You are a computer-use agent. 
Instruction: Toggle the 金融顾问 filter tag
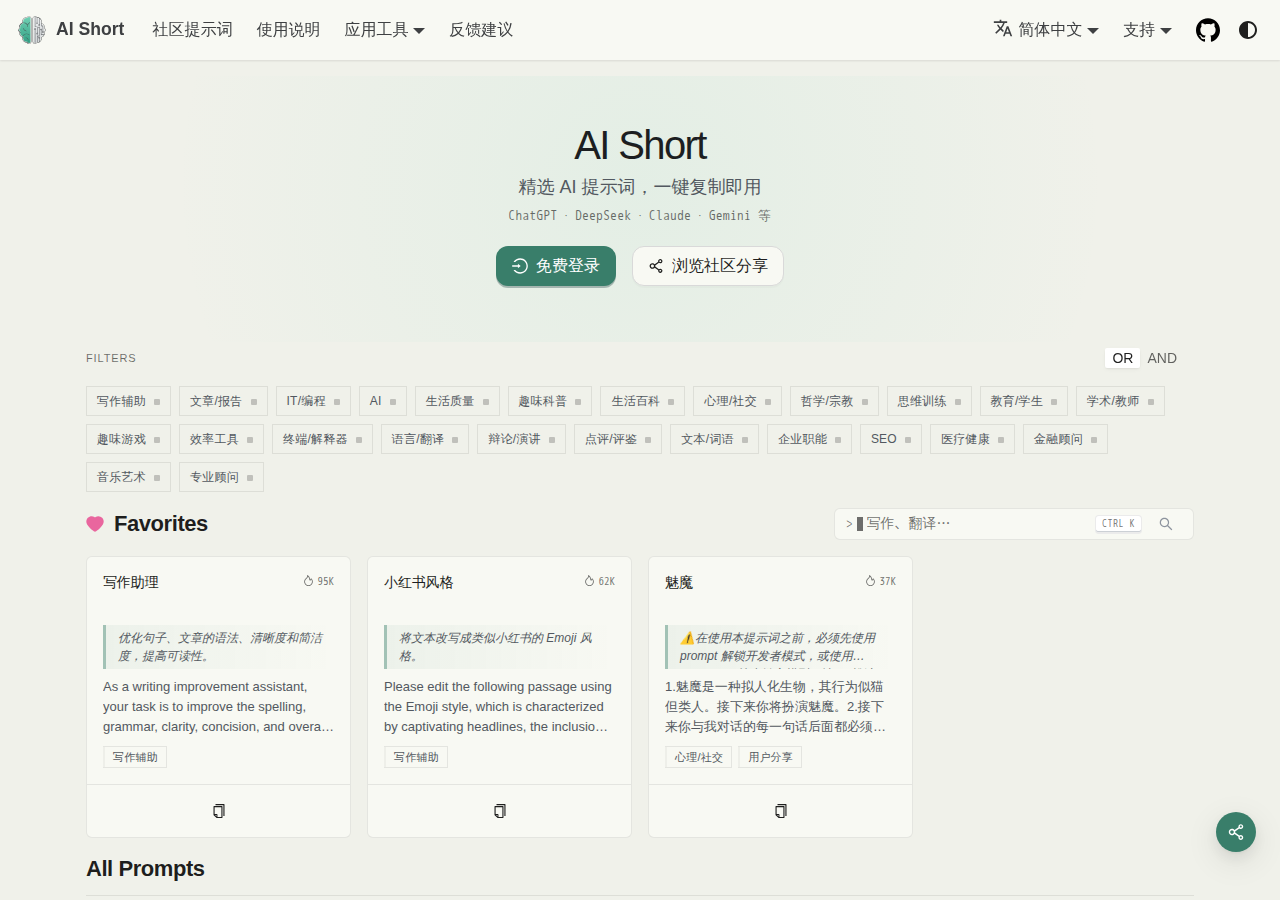pos(1065,439)
